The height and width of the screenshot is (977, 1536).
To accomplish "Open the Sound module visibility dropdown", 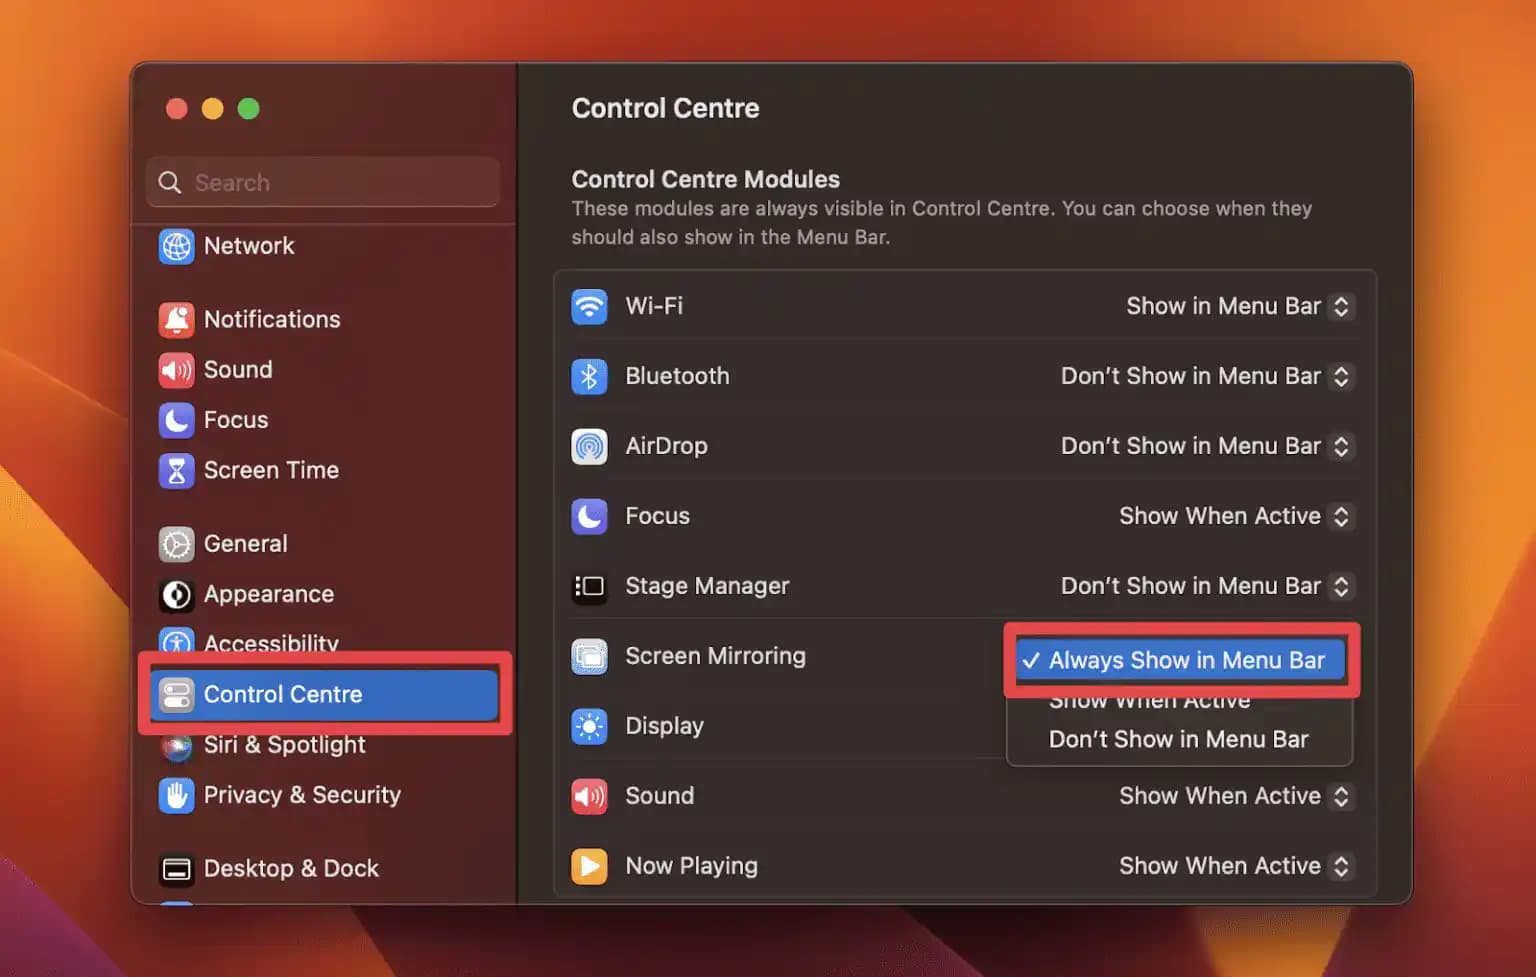I will pos(1236,796).
